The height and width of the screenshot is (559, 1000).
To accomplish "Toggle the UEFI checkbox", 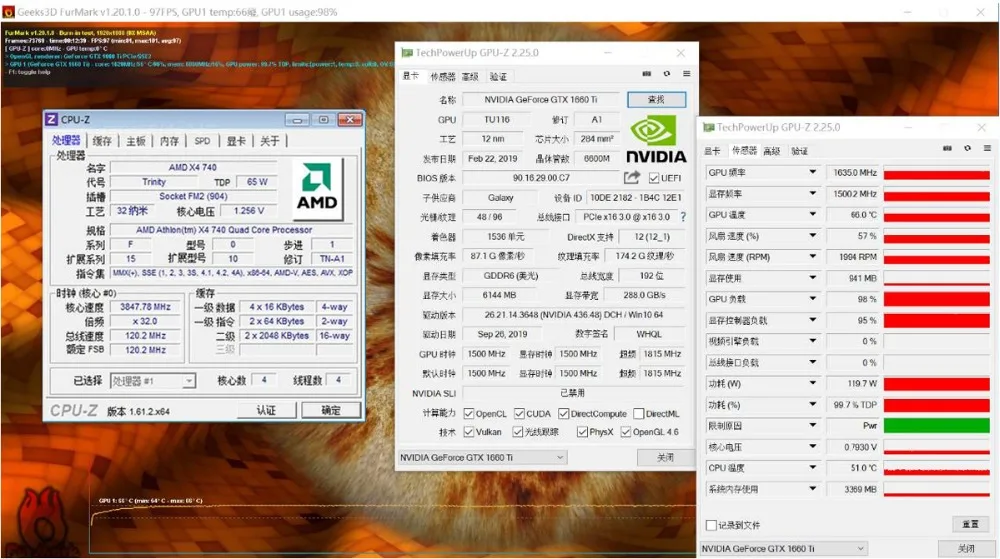I will pos(654,178).
